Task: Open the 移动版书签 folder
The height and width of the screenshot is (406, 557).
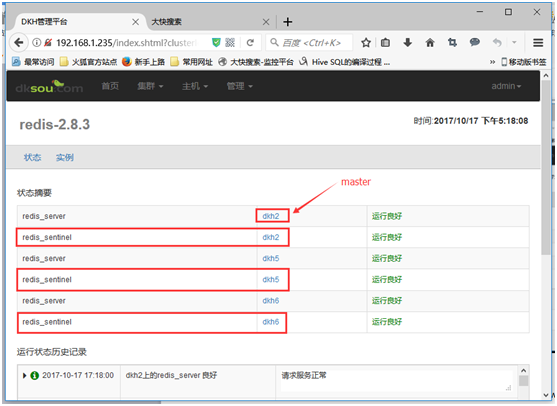Action: pyautogui.click(x=524, y=62)
